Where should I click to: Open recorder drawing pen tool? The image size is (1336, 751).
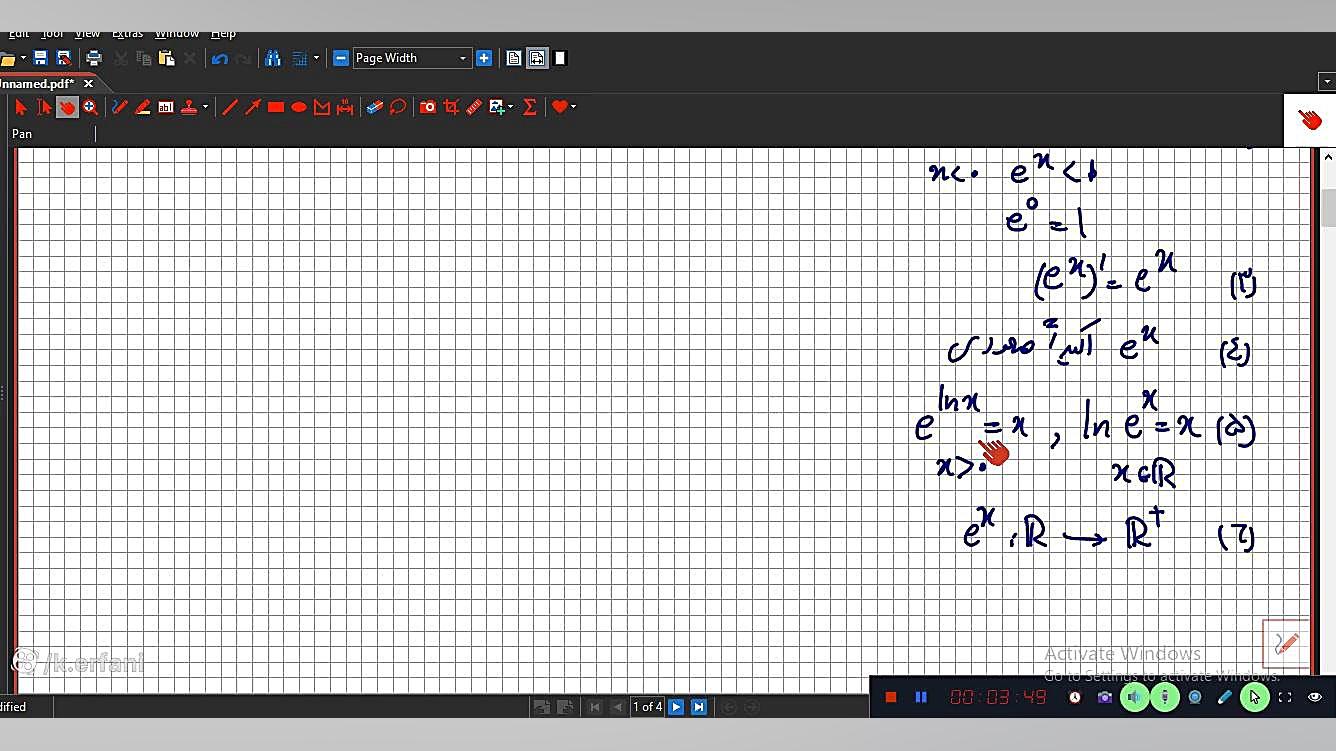click(1225, 697)
